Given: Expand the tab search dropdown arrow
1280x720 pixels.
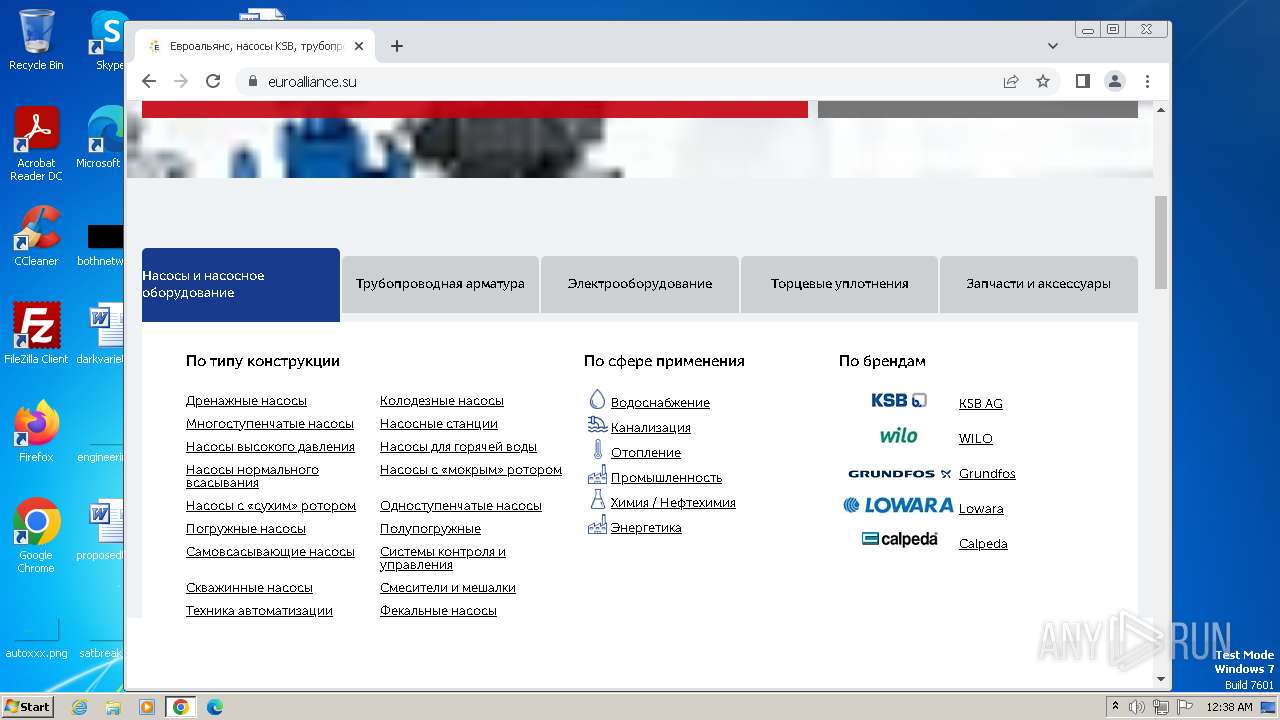Looking at the screenshot, I should pyautogui.click(x=1053, y=46).
